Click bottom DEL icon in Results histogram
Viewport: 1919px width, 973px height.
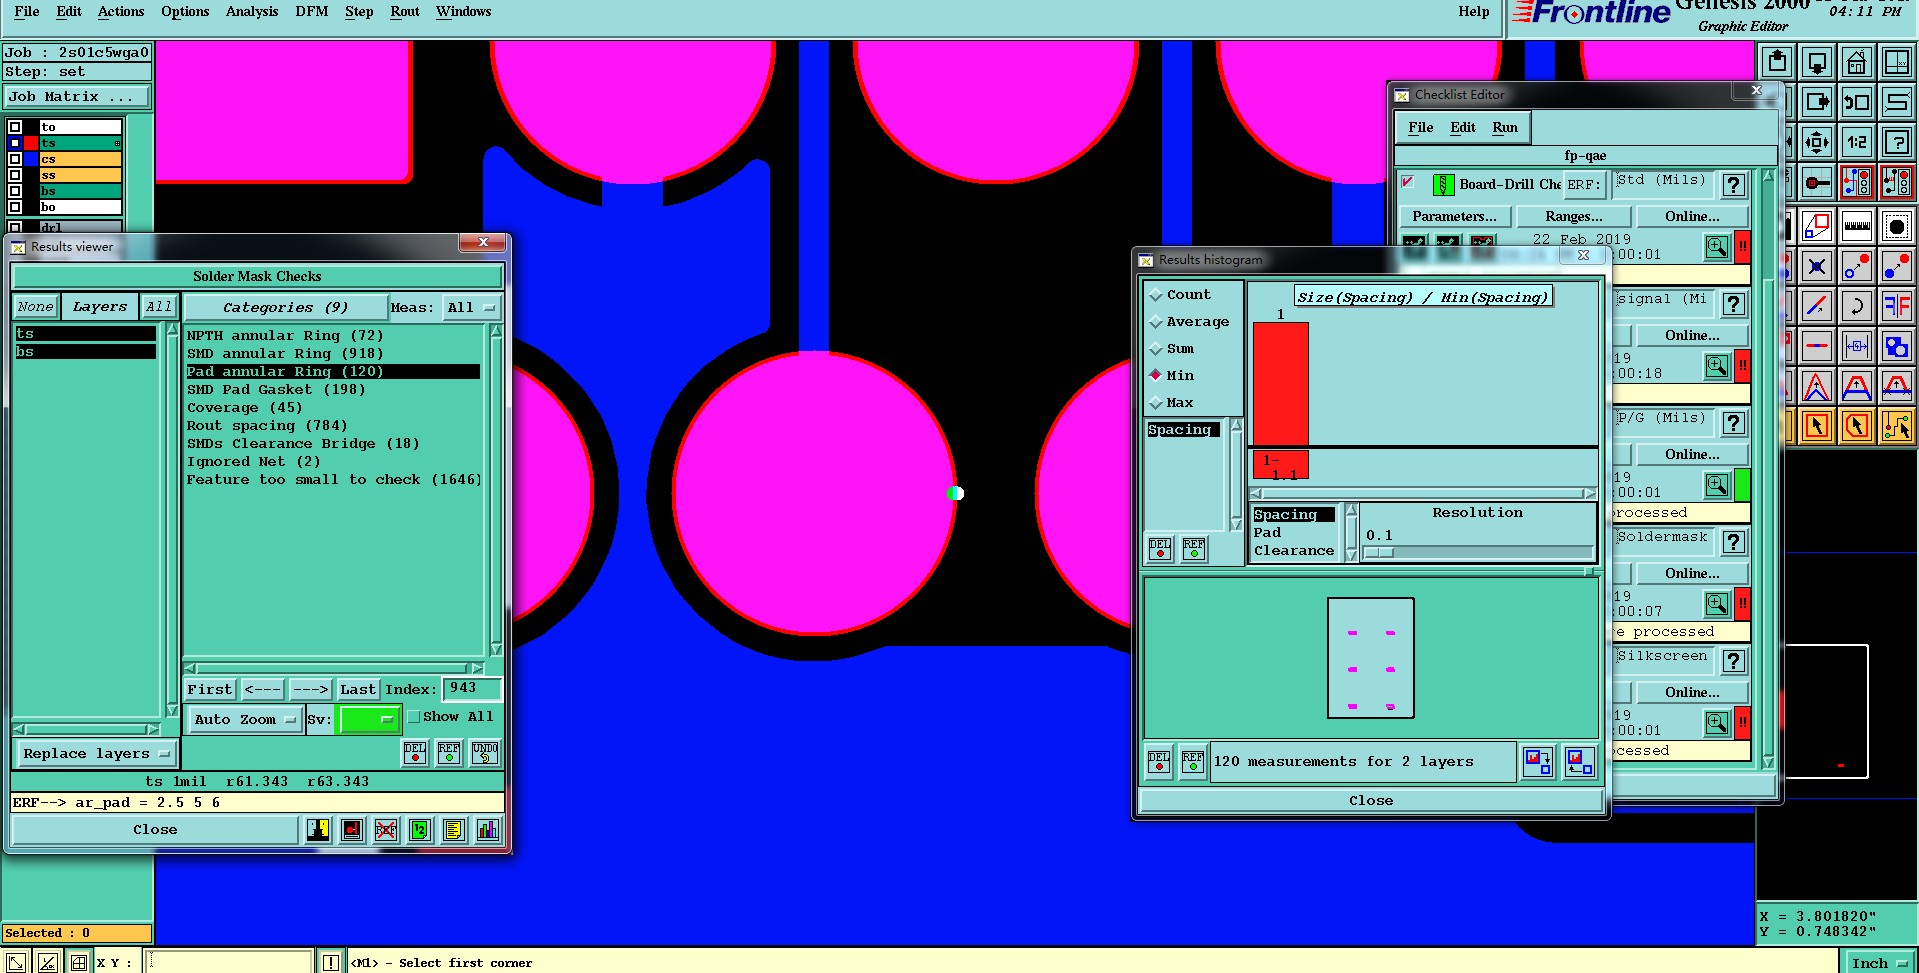click(x=1159, y=763)
